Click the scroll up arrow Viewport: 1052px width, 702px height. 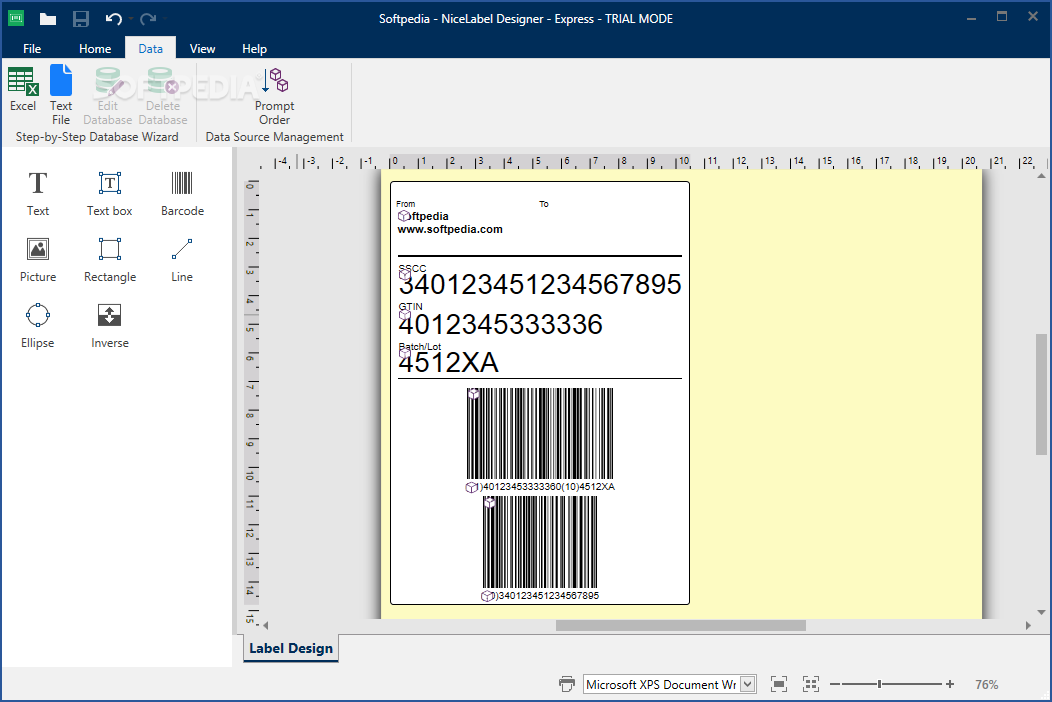tap(1041, 176)
